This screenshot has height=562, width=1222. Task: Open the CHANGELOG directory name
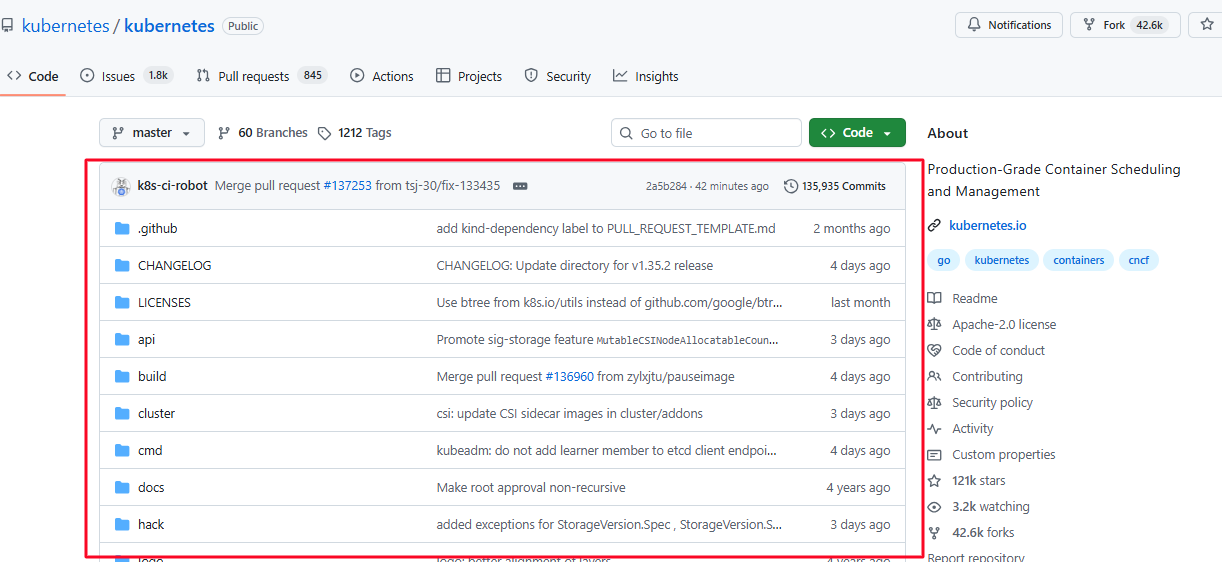(x=175, y=266)
